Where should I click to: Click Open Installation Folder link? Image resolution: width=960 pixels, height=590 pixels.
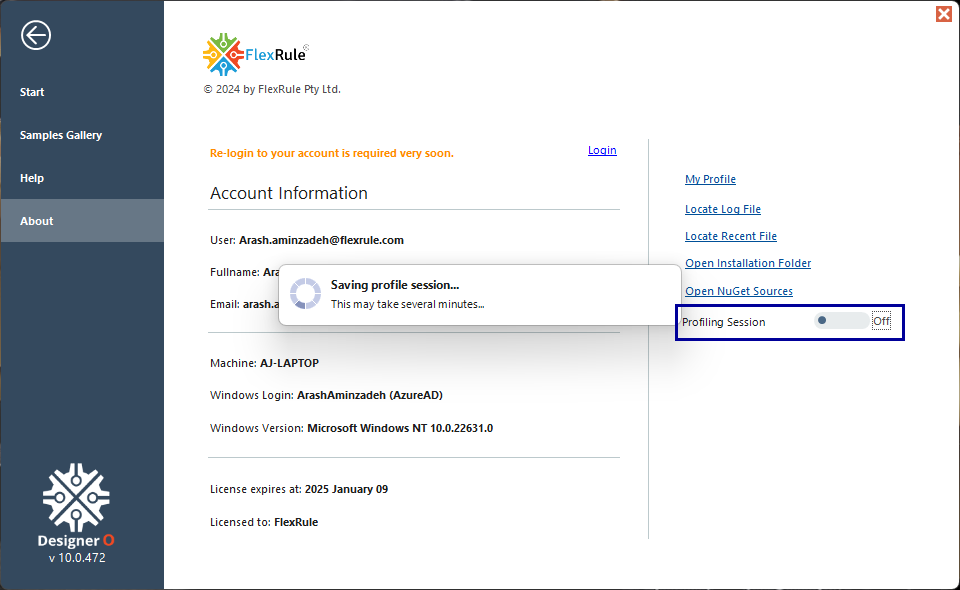click(x=748, y=263)
